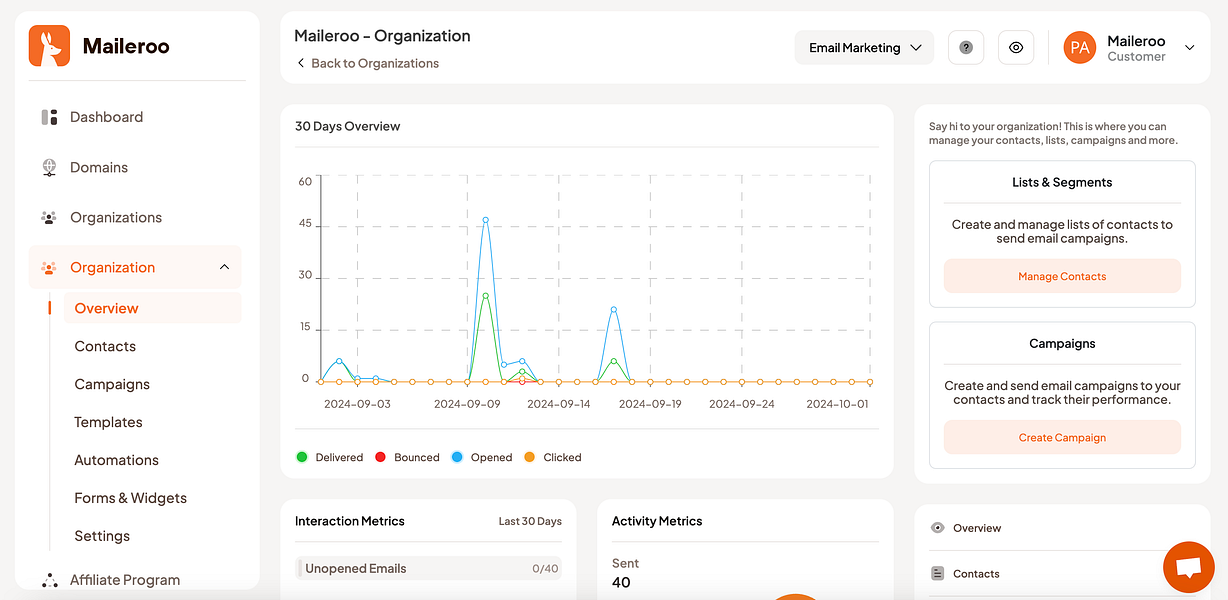The height and width of the screenshot is (600, 1228).
Task: Click the Dashboard sidebar icon
Action: pyautogui.click(x=49, y=117)
